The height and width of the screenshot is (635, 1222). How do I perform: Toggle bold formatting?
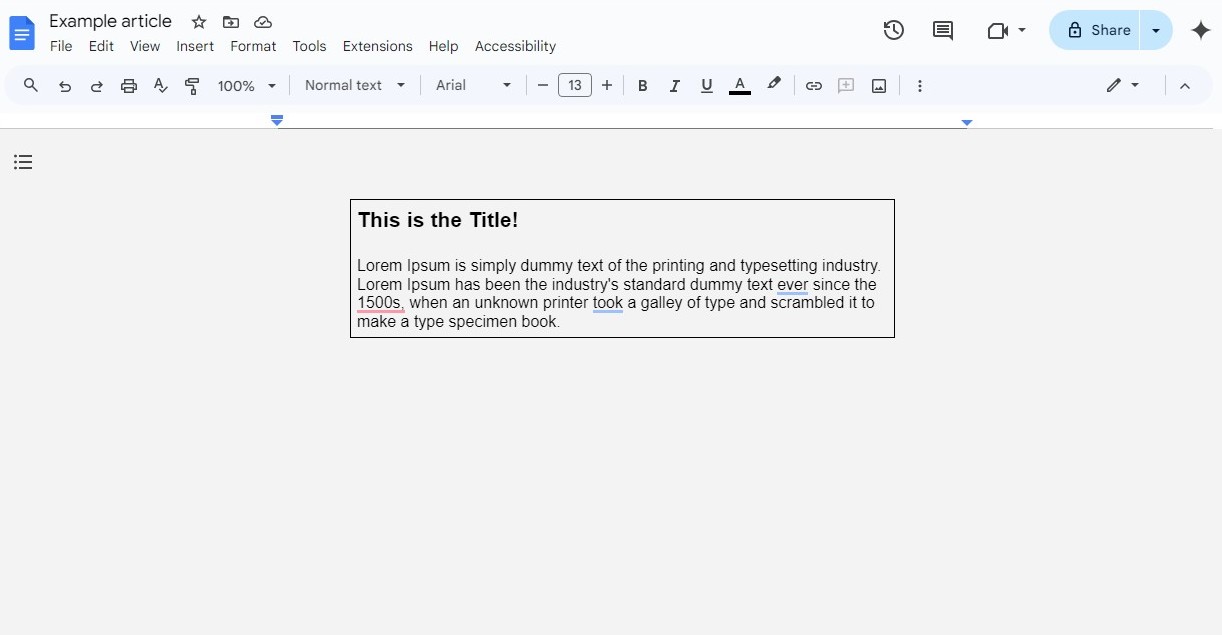click(x=643, y=85)
